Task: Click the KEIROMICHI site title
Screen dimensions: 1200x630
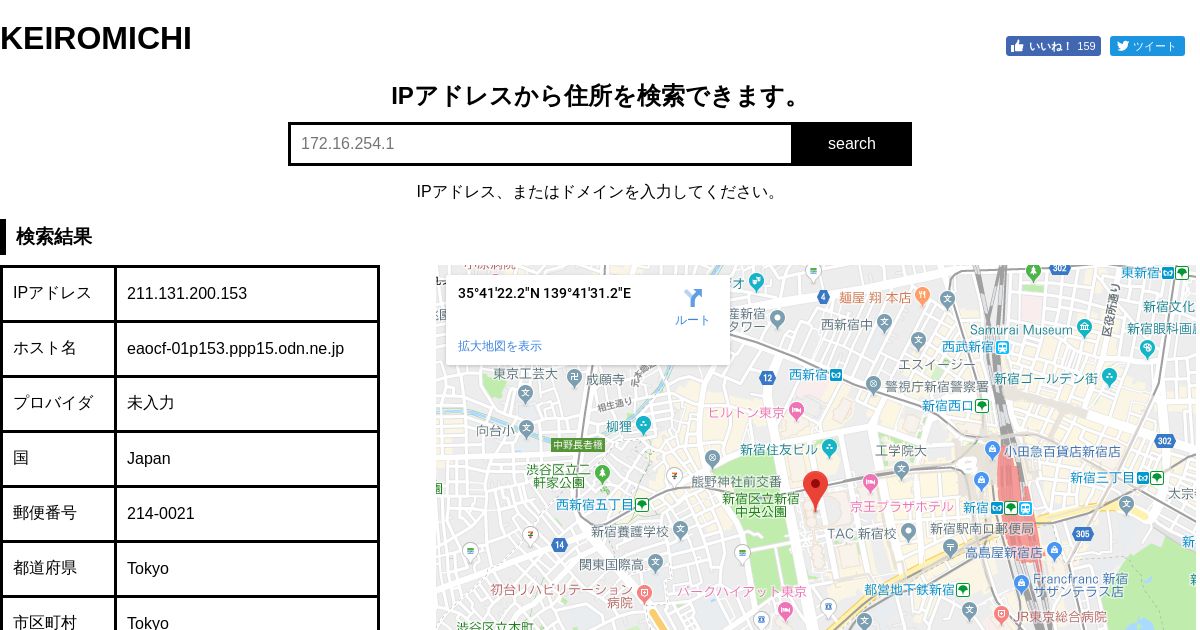Action: coord(96,39)
